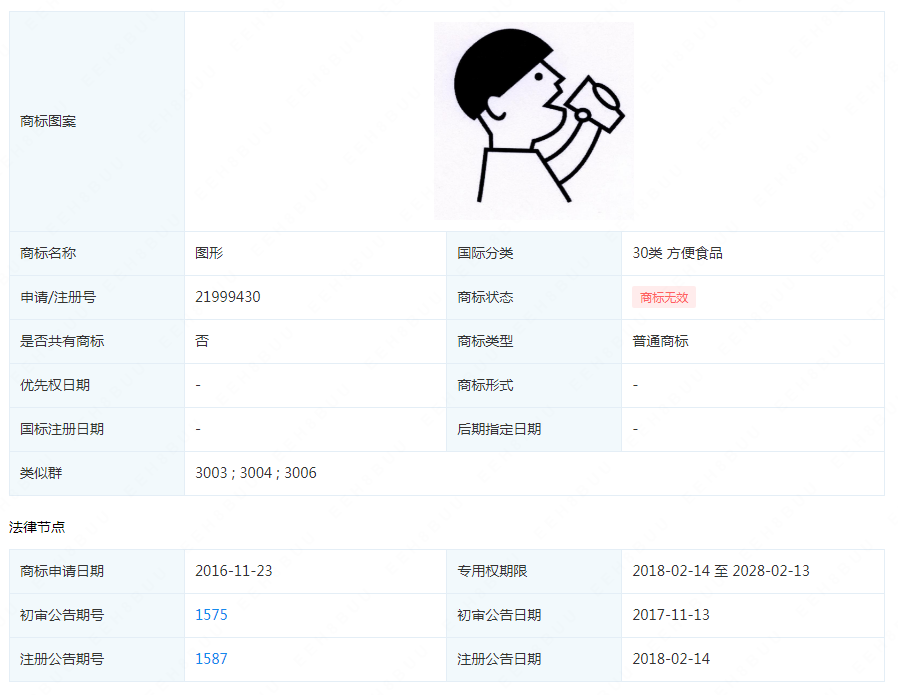Image resolution: width=898 pixels, height=695 pixels.
Task: Click the 注册公告日期 label
Action: coord(499,659)
